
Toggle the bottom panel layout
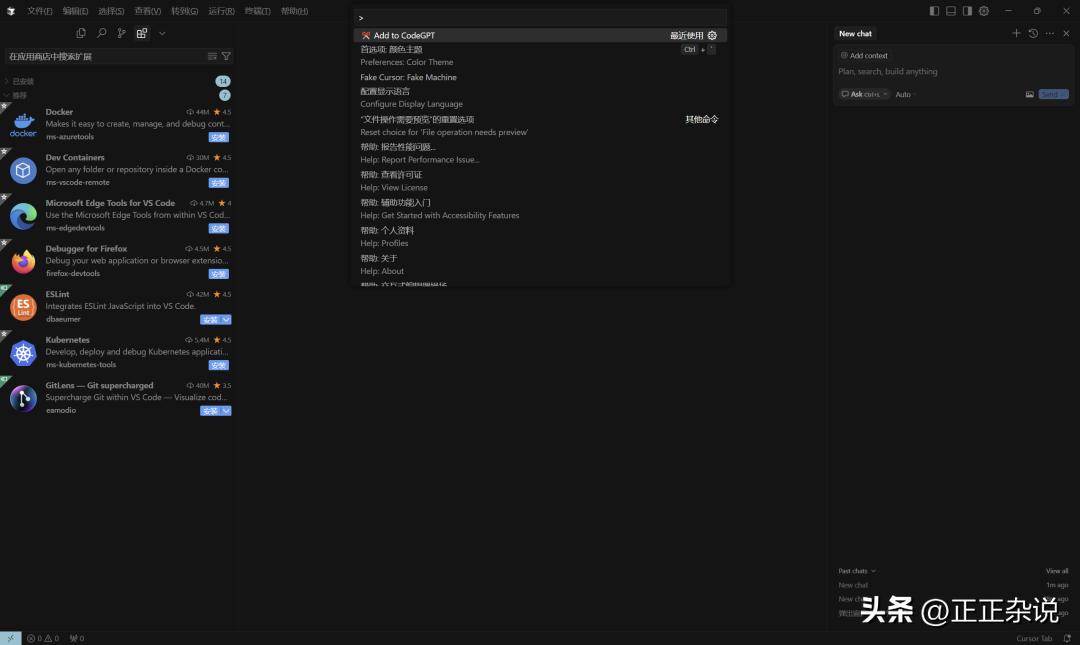[x=951, y=11]
